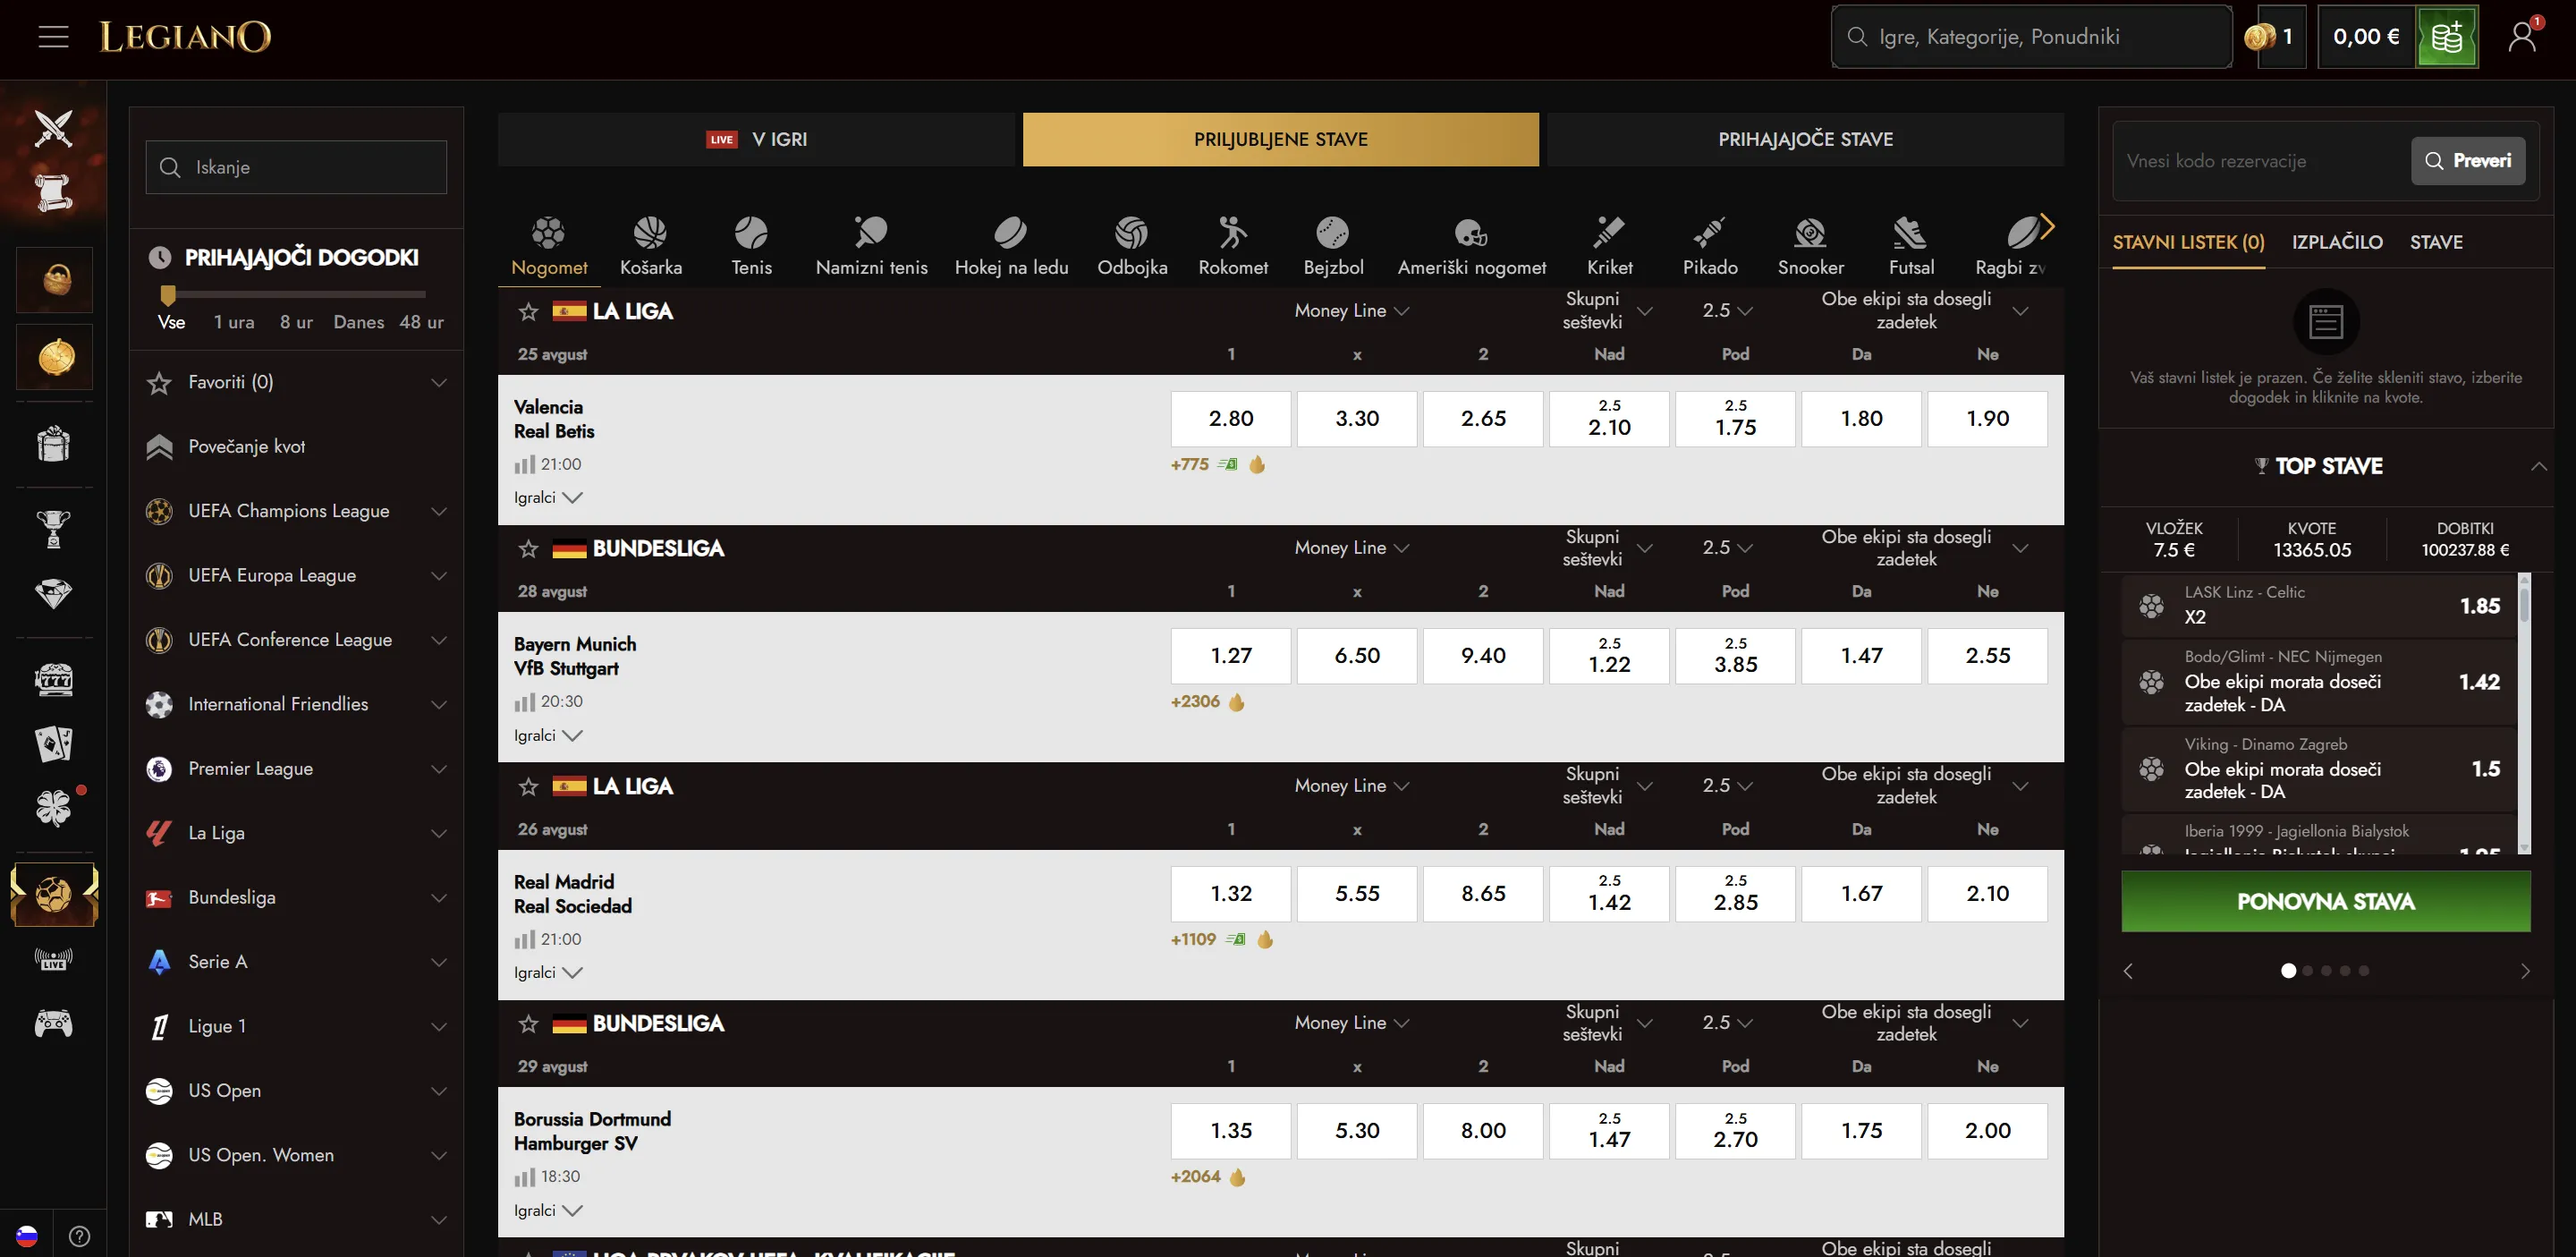Viewport: 2576px width, 1257px height.
Task: Open the live broadcast sidebar icon
Action: pos(54,959)
